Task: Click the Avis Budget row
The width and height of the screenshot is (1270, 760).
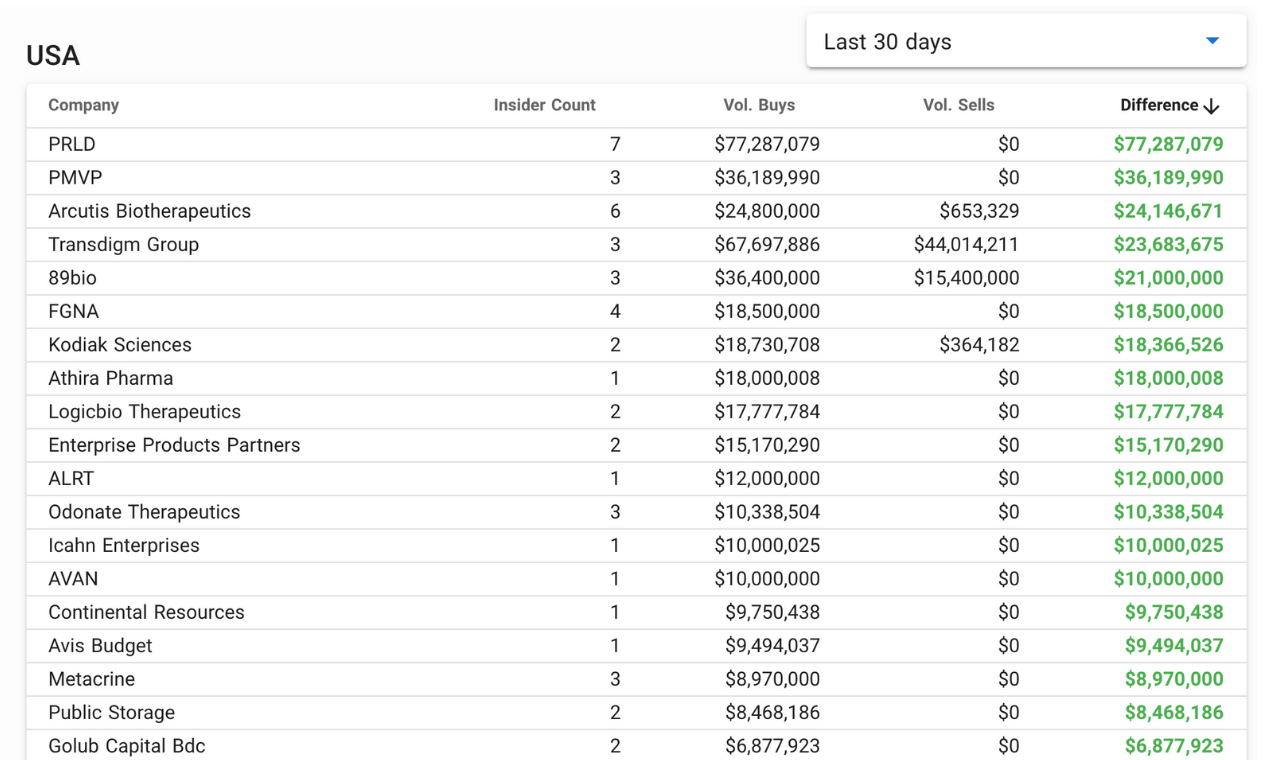Action: click(100, 645)
